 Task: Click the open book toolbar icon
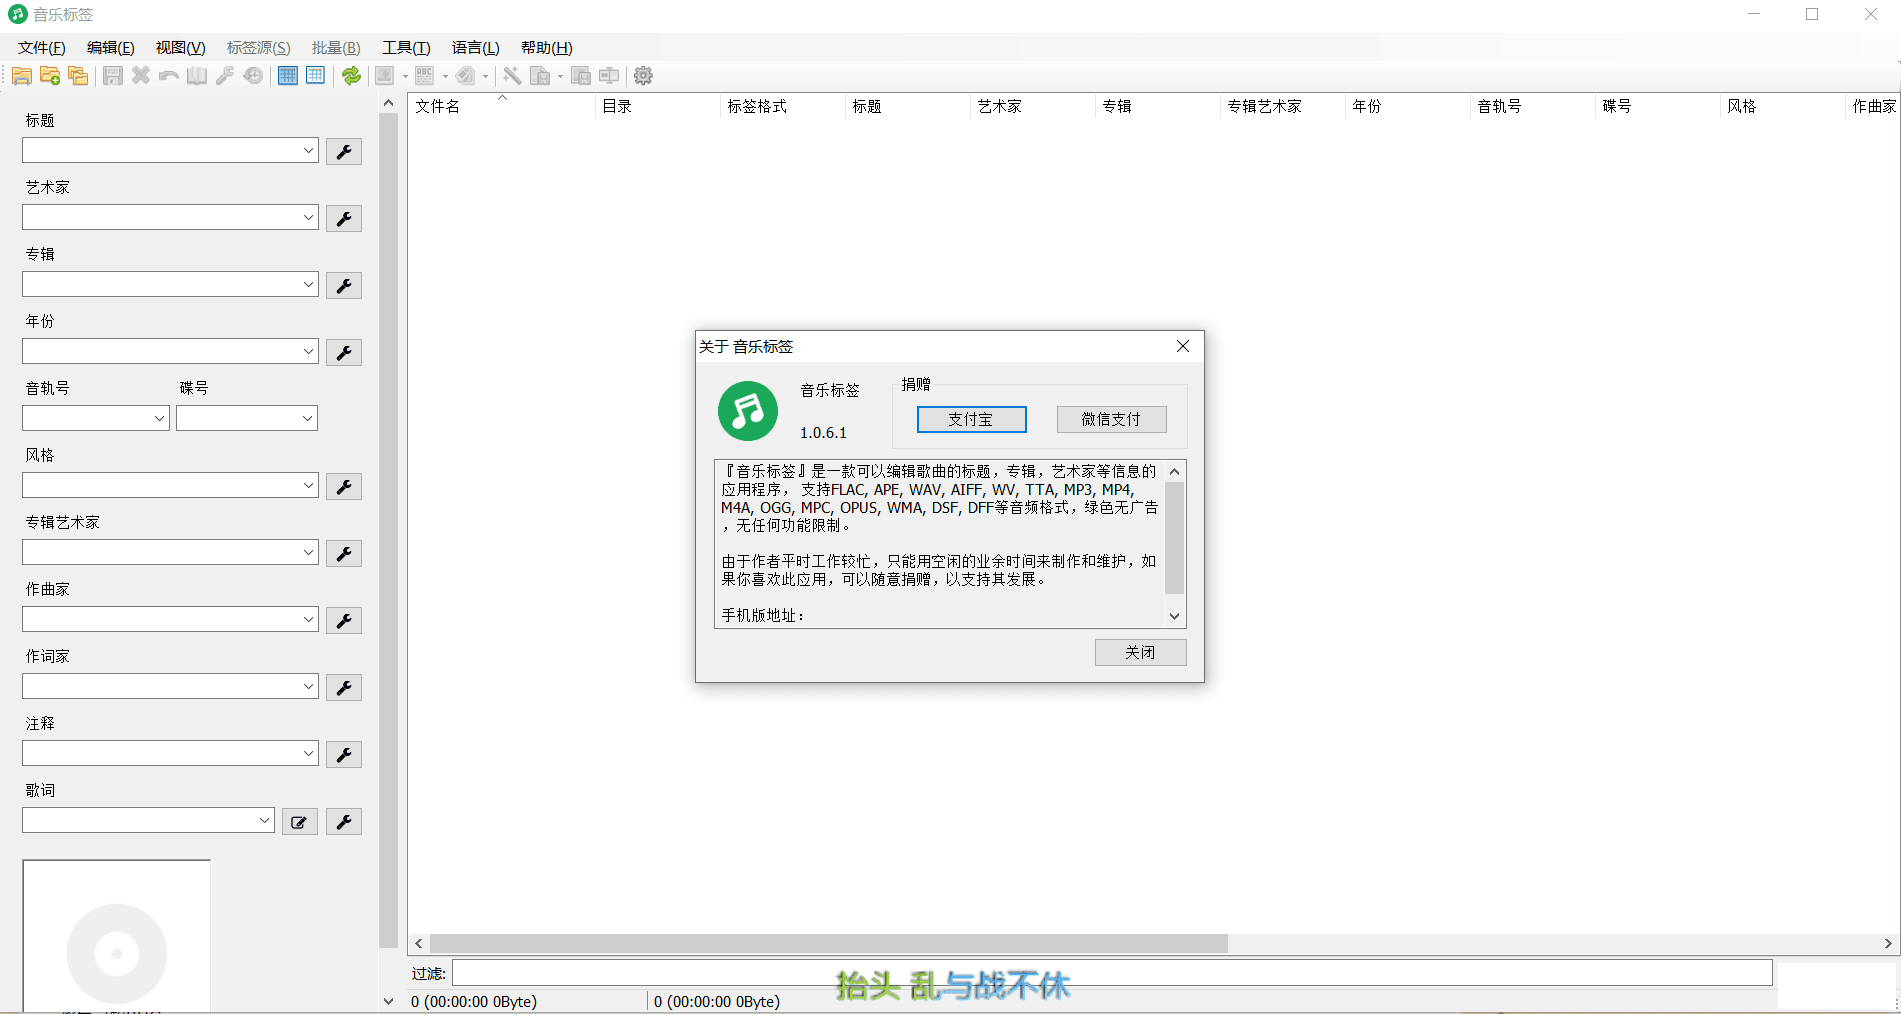(x=197, y=76)
